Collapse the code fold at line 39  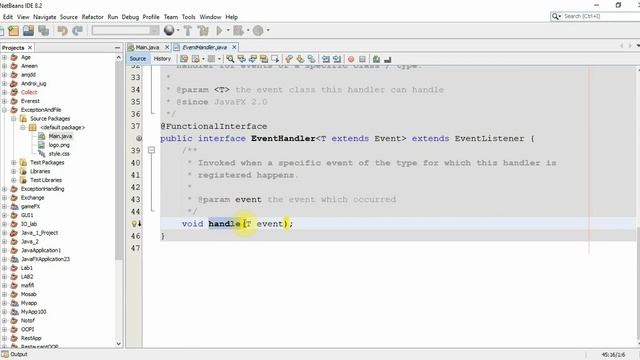point(151,150)
